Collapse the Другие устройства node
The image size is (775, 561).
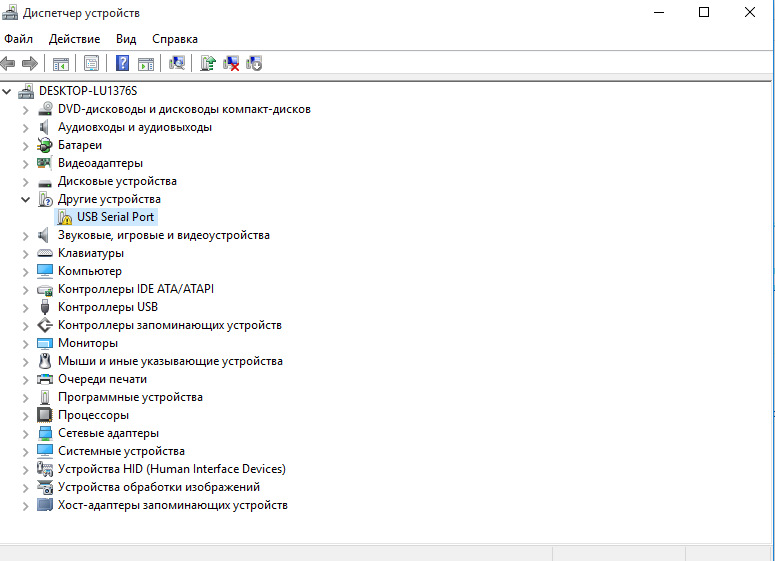click(x=26, y=199)
